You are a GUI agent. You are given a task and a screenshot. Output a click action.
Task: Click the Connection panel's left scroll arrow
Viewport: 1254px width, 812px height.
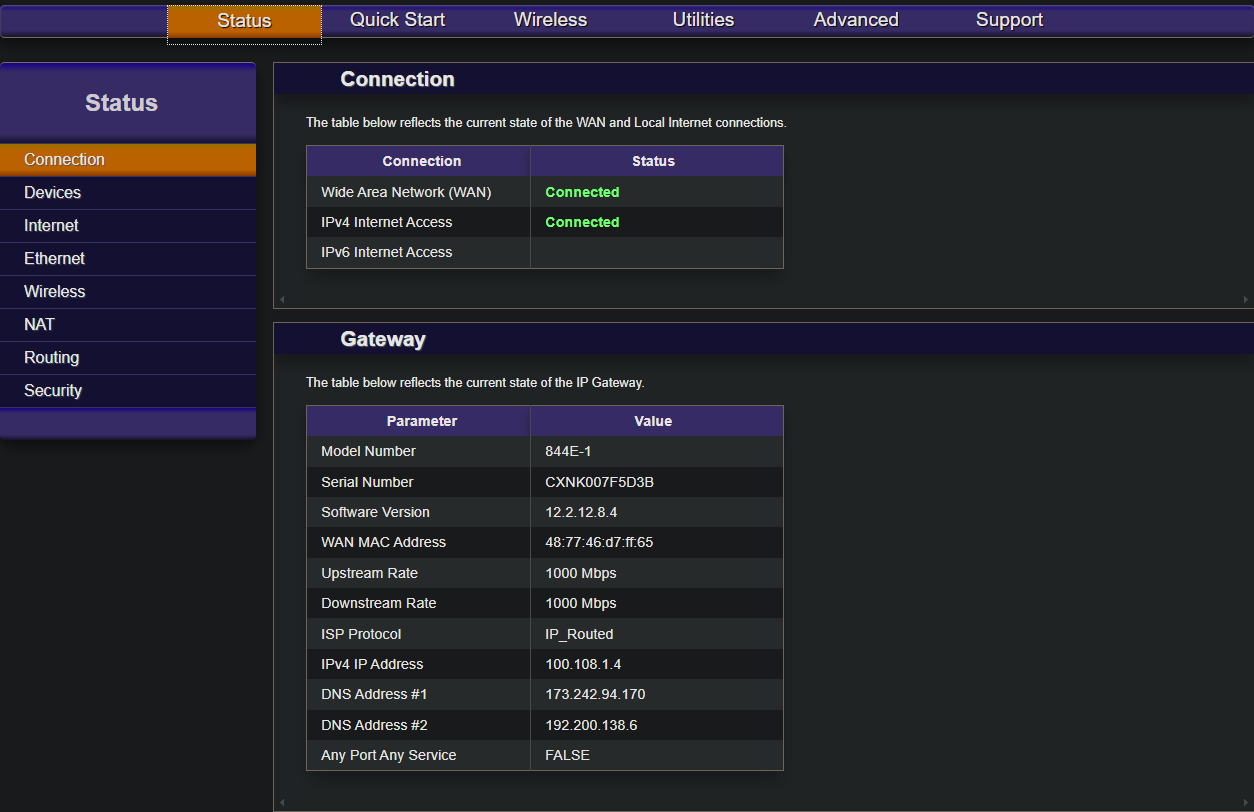click(x=282, y=299)
